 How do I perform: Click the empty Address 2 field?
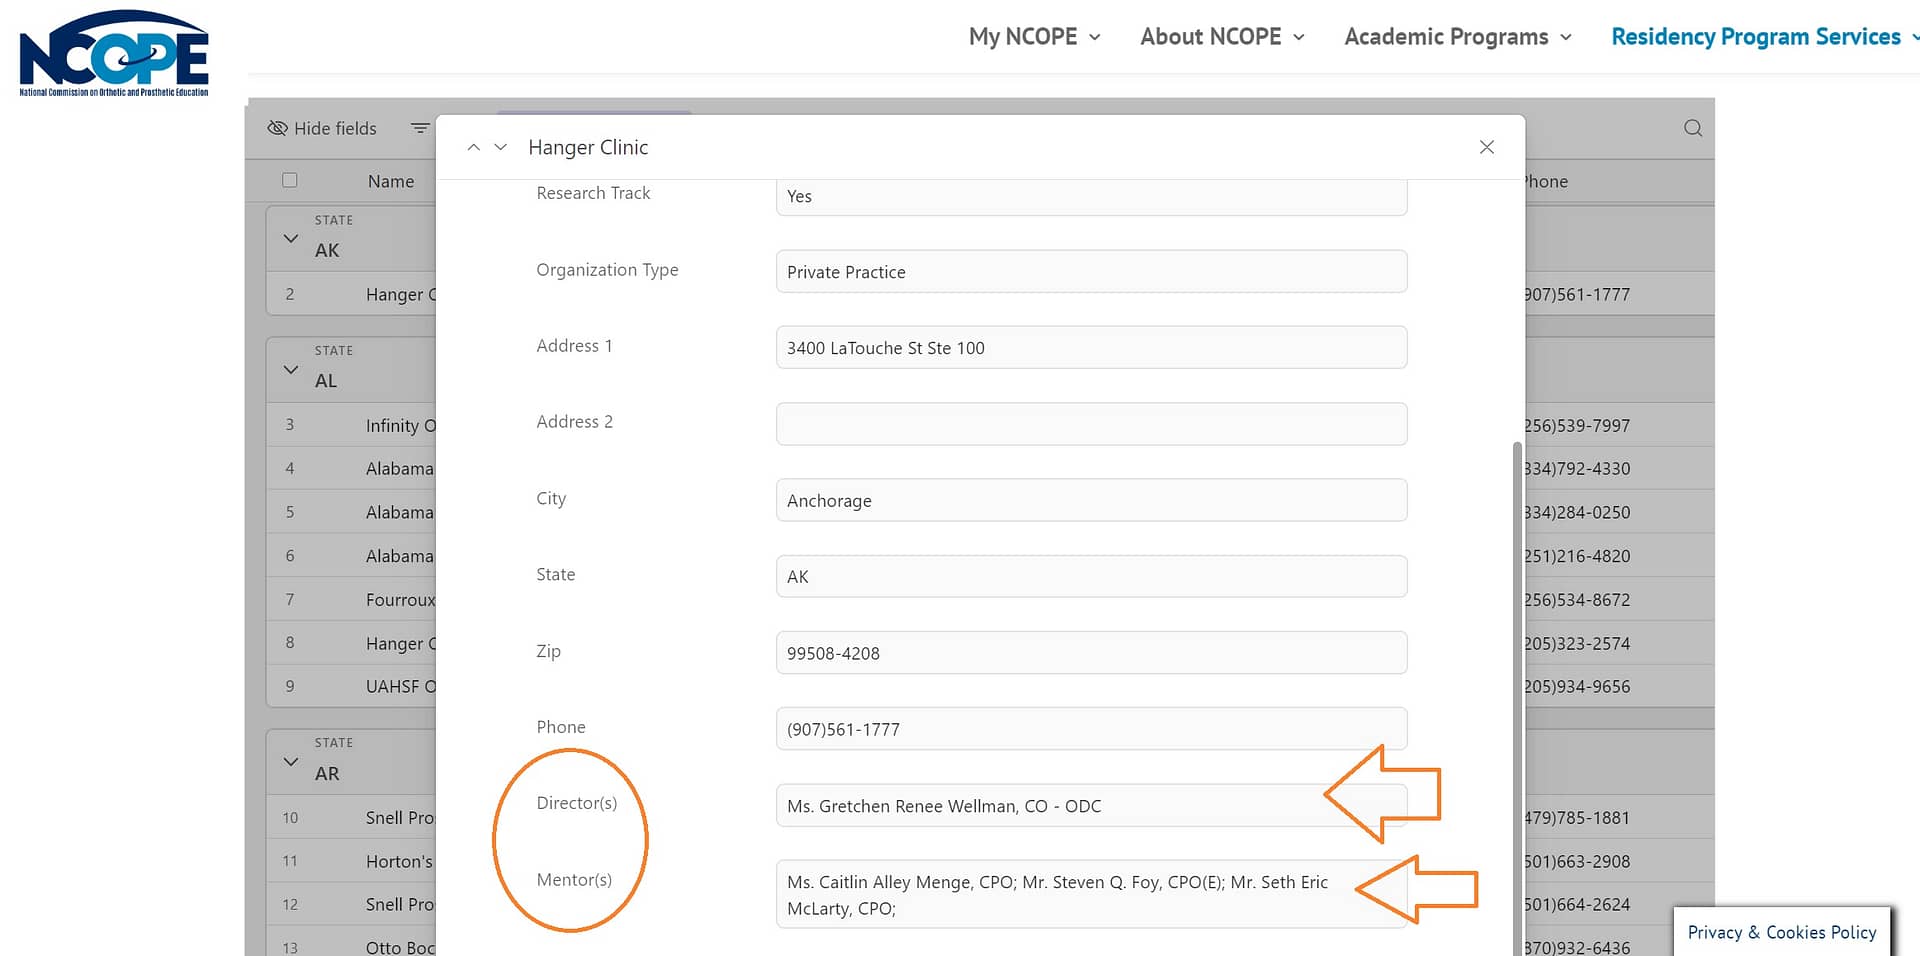click(x=1091, y=424)
